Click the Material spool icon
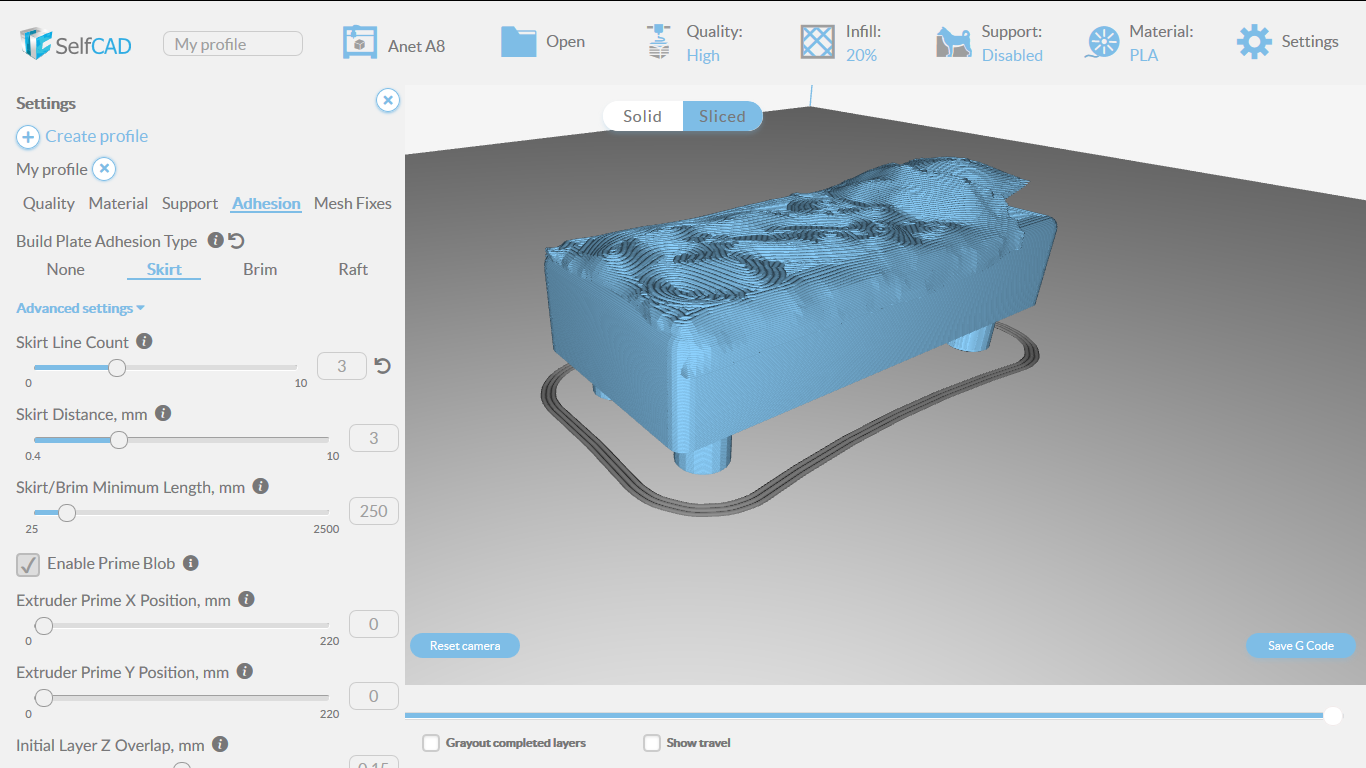The width and height of the screenshot is (1366, 768). coord(1102,42)
